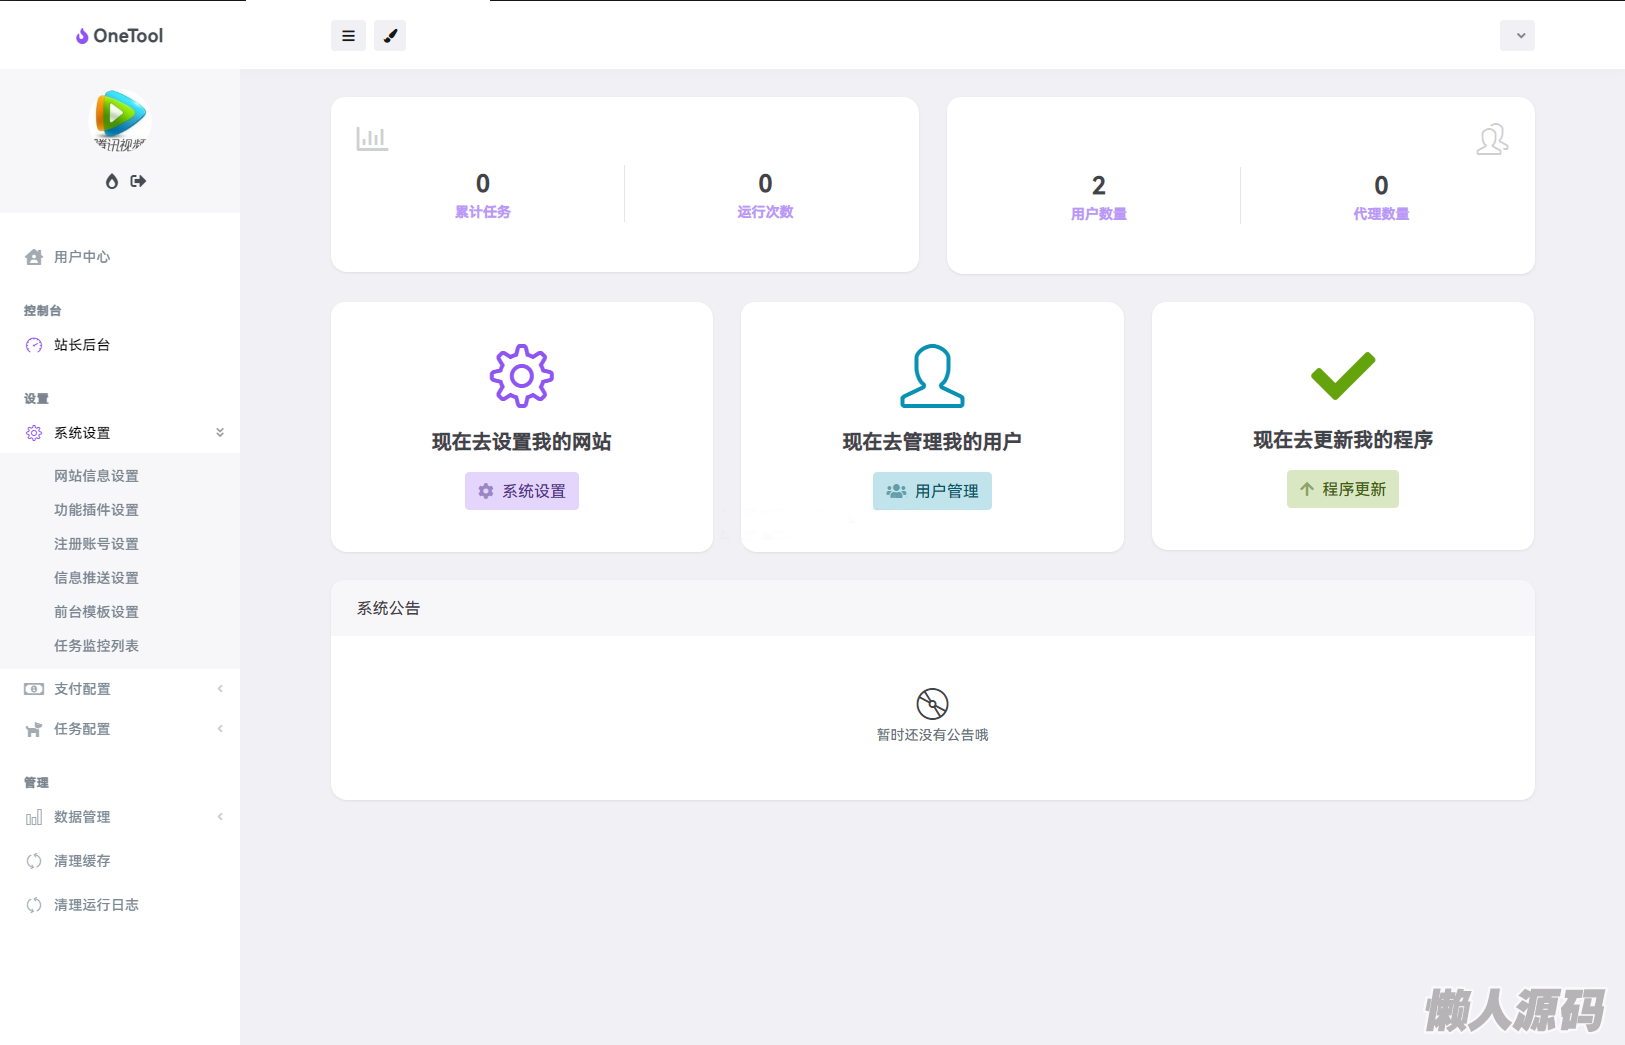The width and height of the screenshot is (1625, 1045).
Task: Click the refresh icon beside 清理运行日志
Action: (x=34, y=905)
